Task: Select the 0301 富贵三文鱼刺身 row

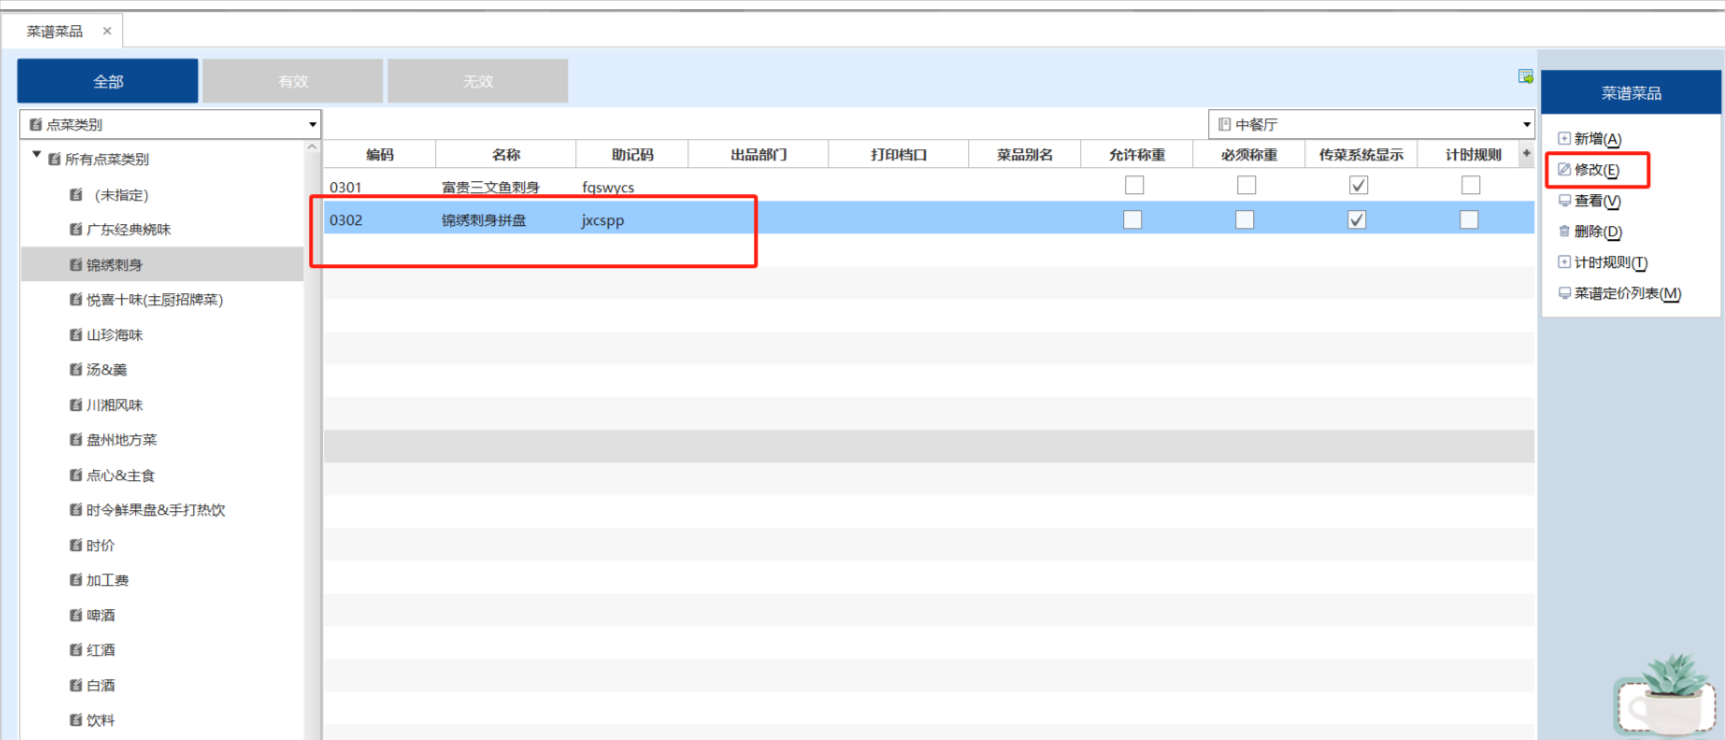Action: click(490, 187)
